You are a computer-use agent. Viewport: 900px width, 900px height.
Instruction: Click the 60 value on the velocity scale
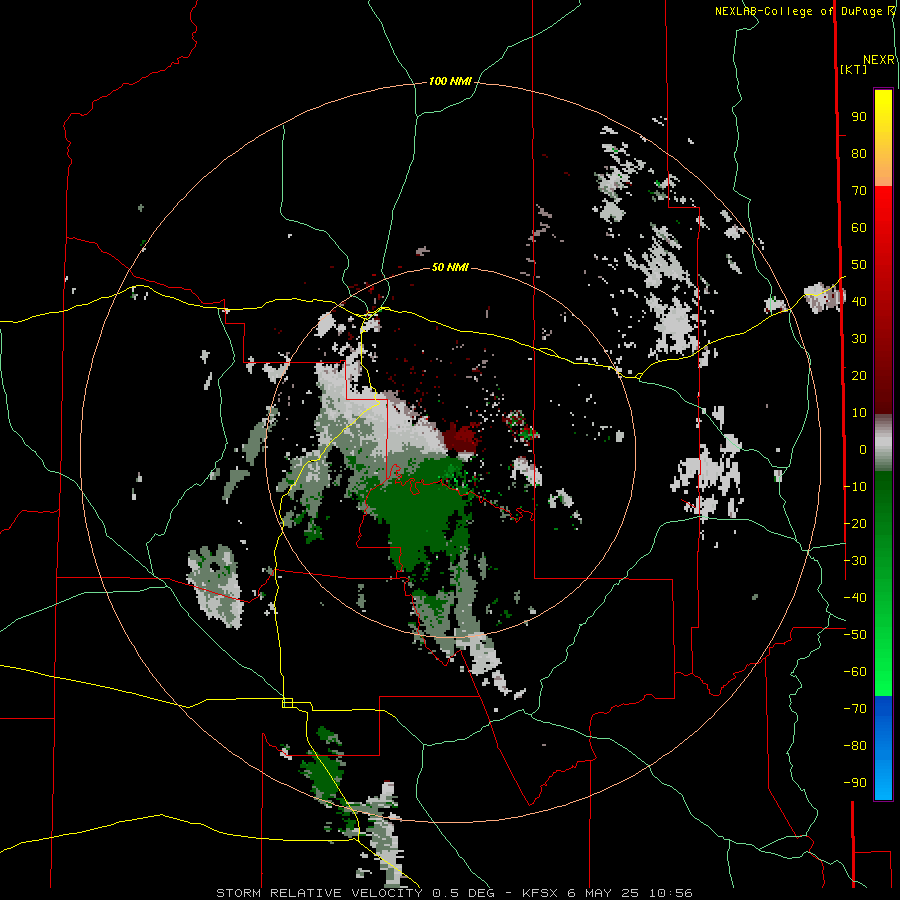(x=859, y=228)
